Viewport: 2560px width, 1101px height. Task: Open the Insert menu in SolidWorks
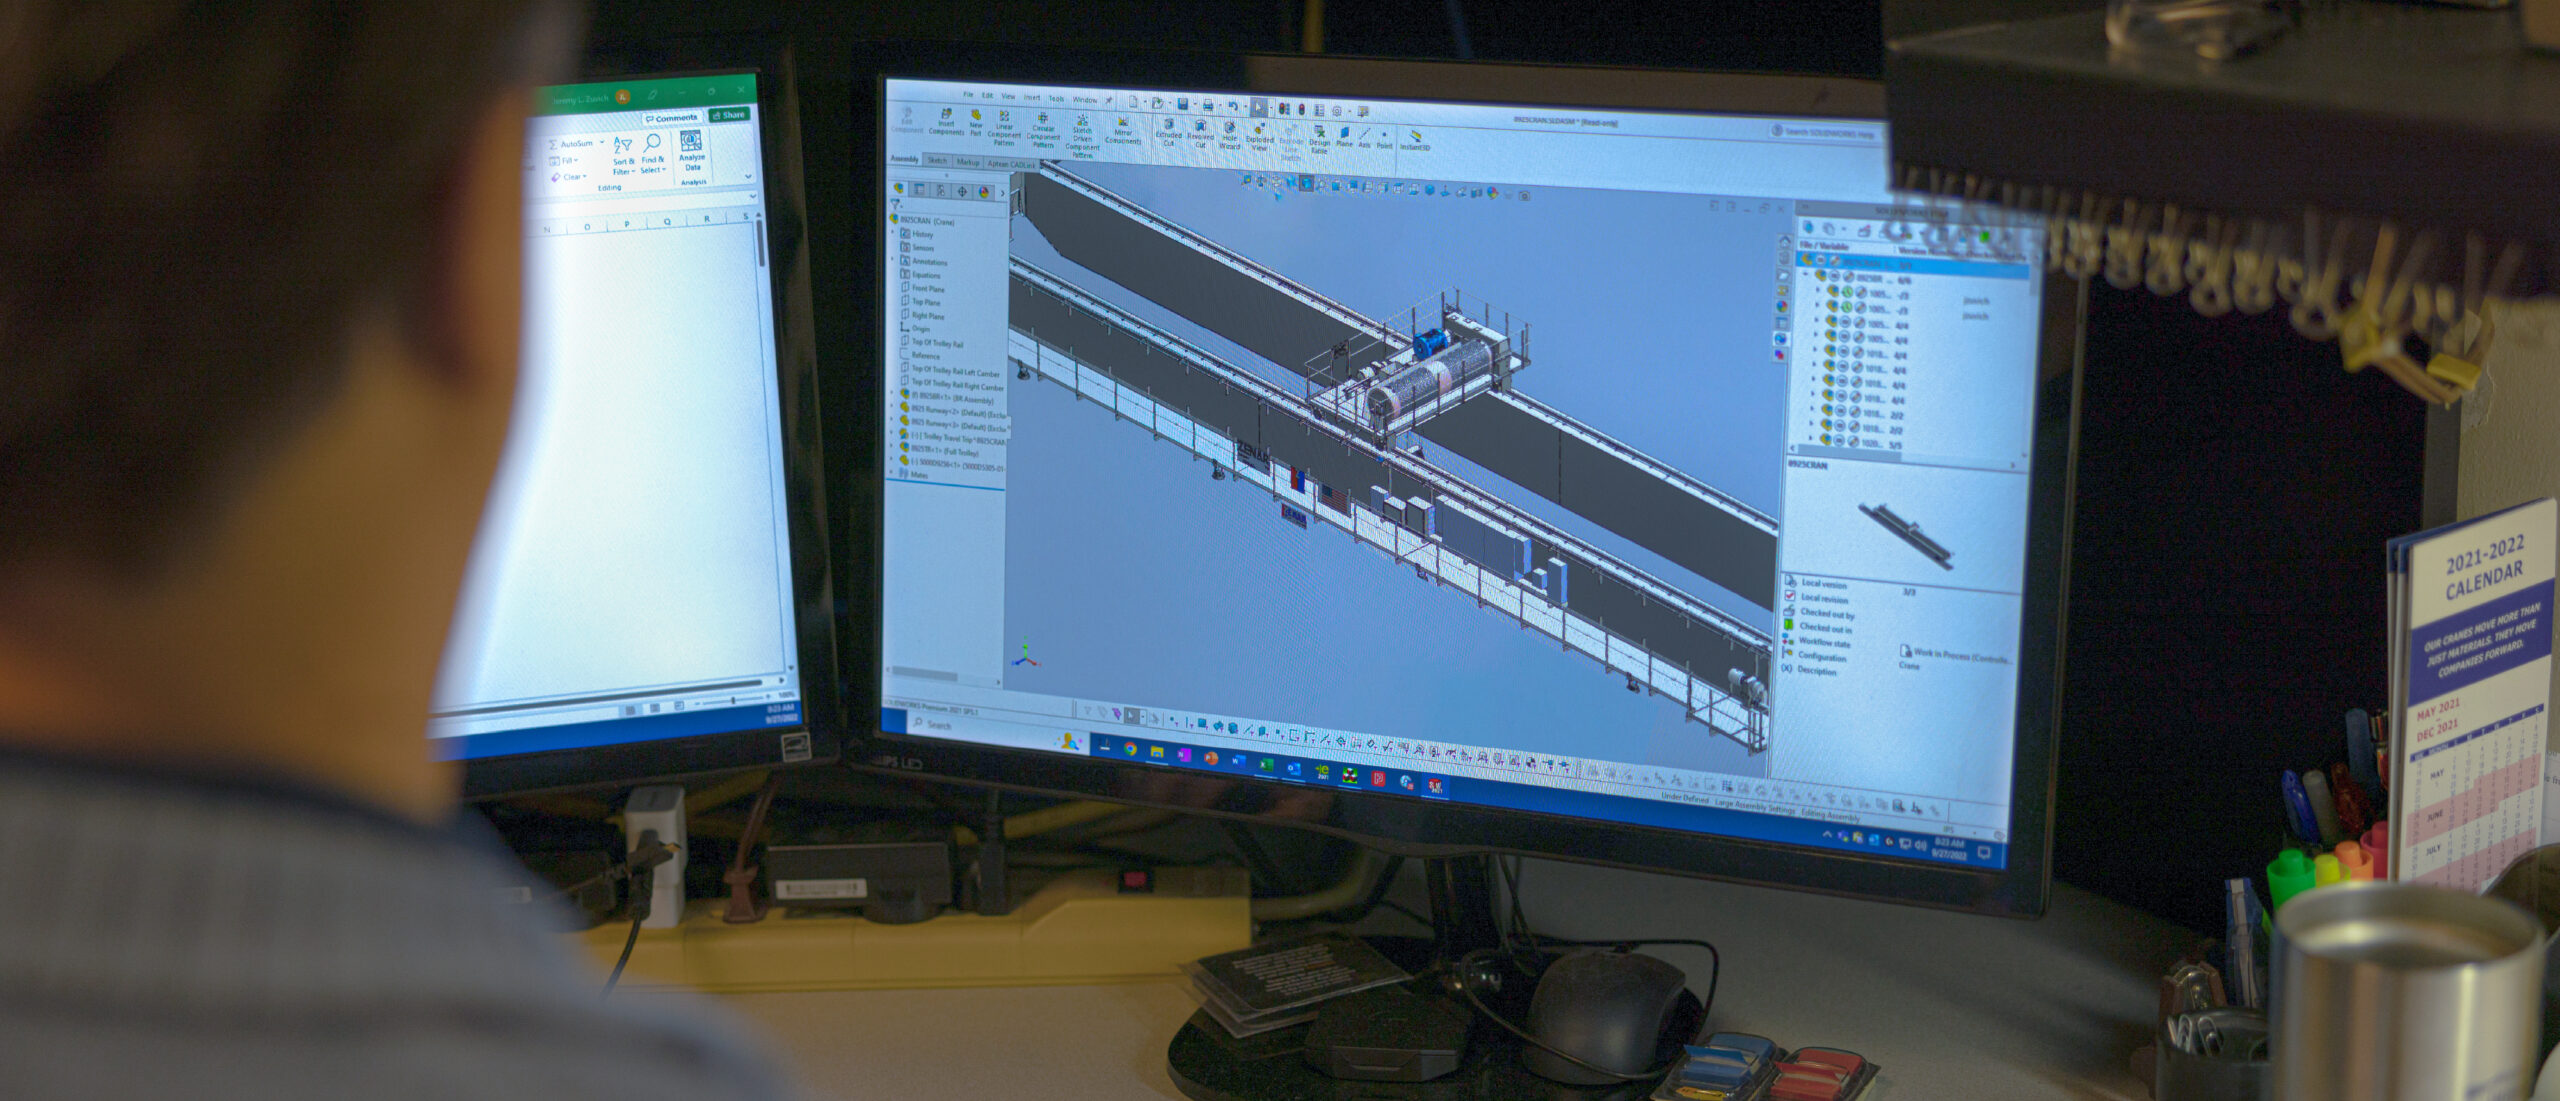pos(1031,98)
